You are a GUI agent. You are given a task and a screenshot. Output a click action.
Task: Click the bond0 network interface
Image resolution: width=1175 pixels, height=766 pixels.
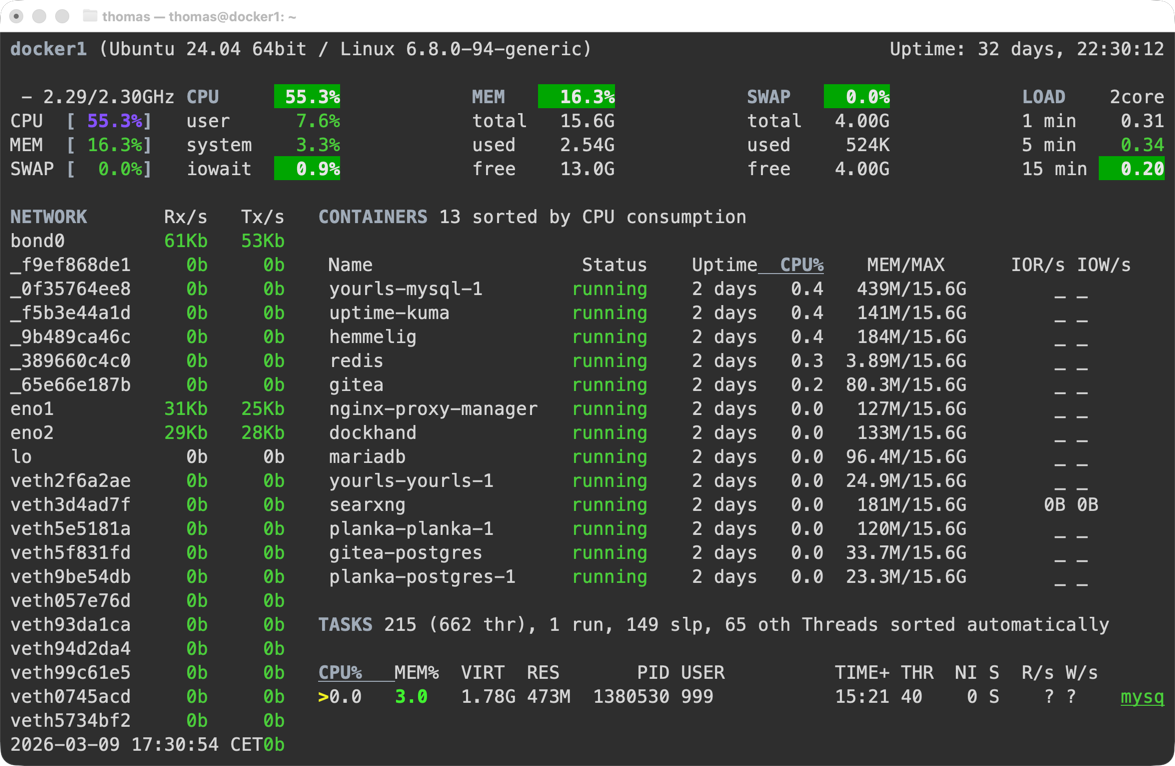[37, 241]
